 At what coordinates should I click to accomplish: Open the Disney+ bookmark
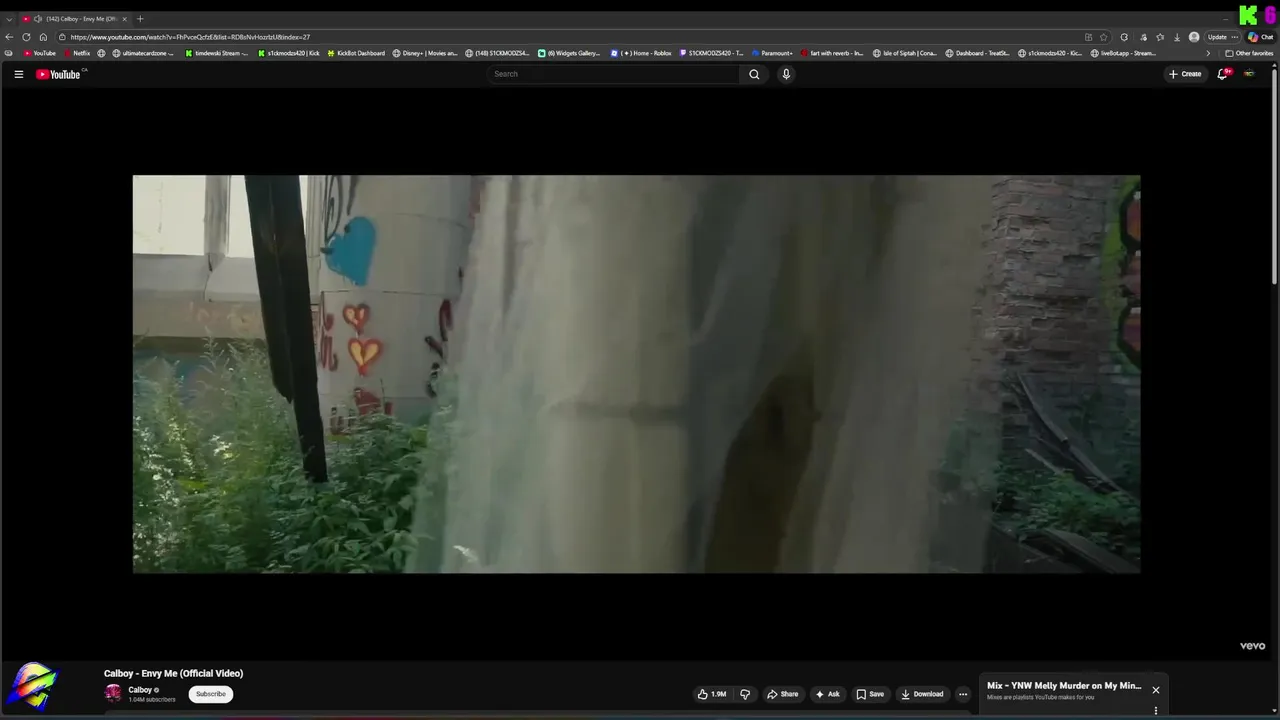pyautogui.click(x=425, y=53)
